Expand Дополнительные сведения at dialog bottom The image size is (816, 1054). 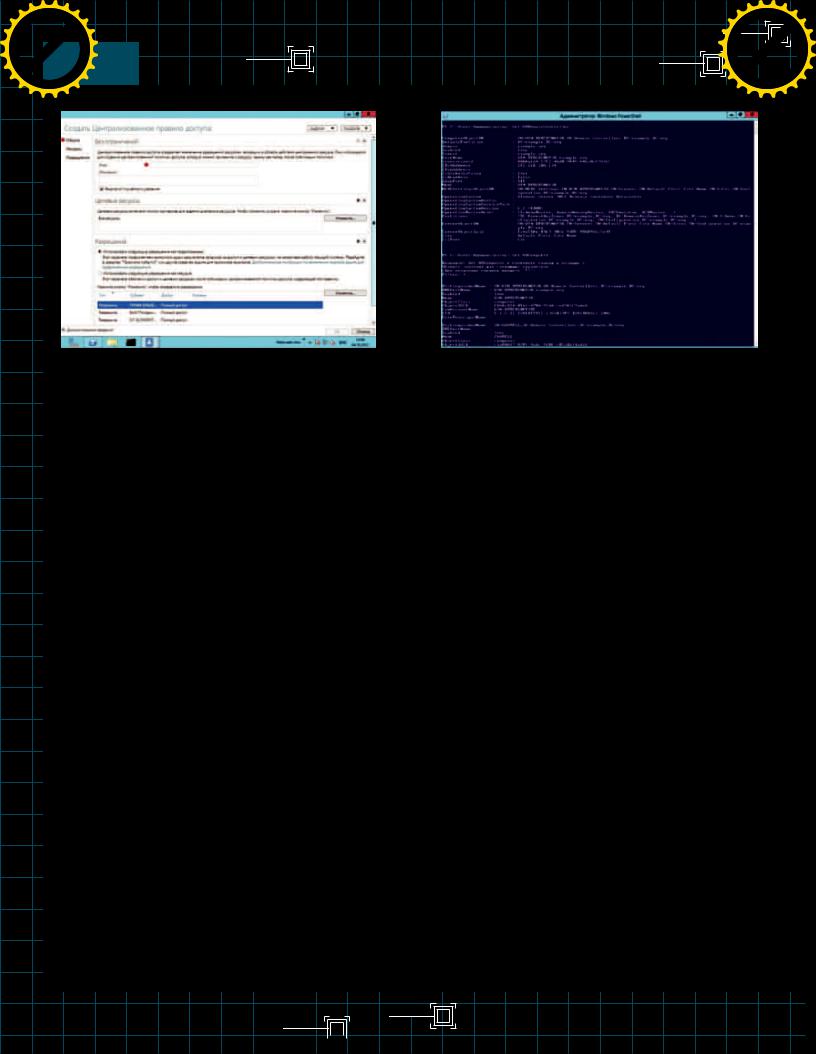[x=89, y=330]
